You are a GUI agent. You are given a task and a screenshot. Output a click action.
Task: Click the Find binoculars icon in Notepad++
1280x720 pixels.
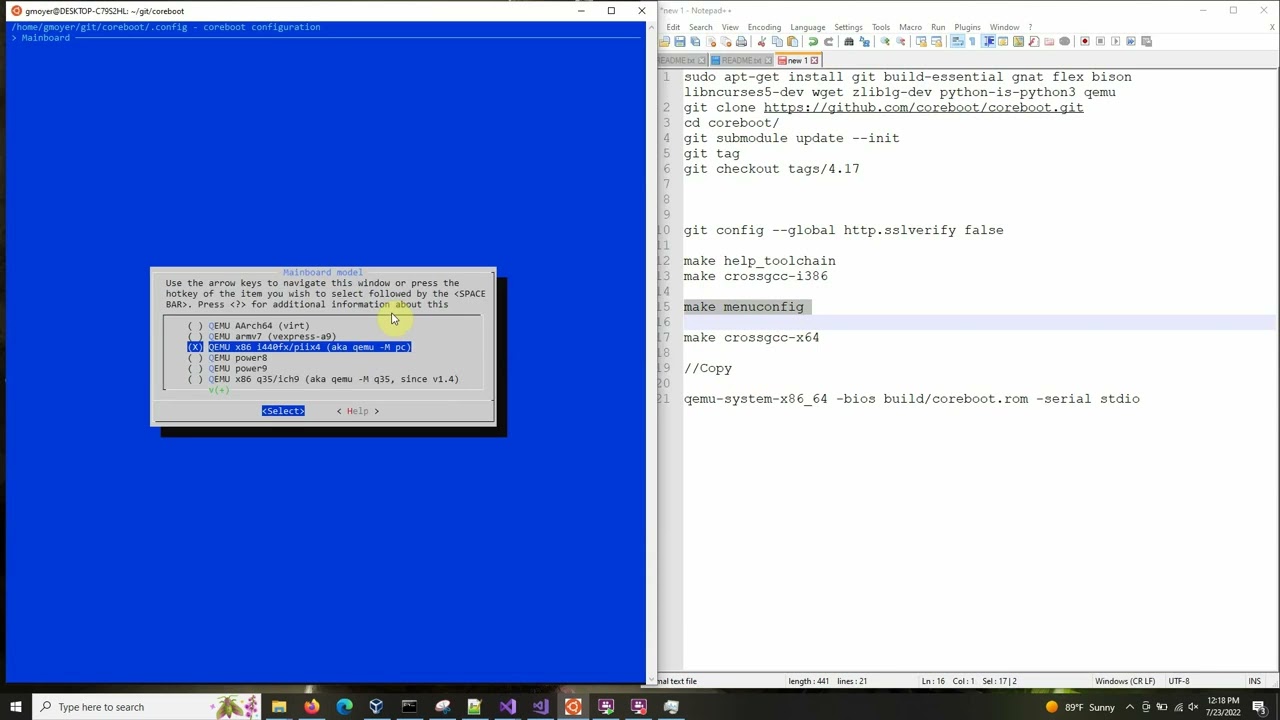[849, 41]
